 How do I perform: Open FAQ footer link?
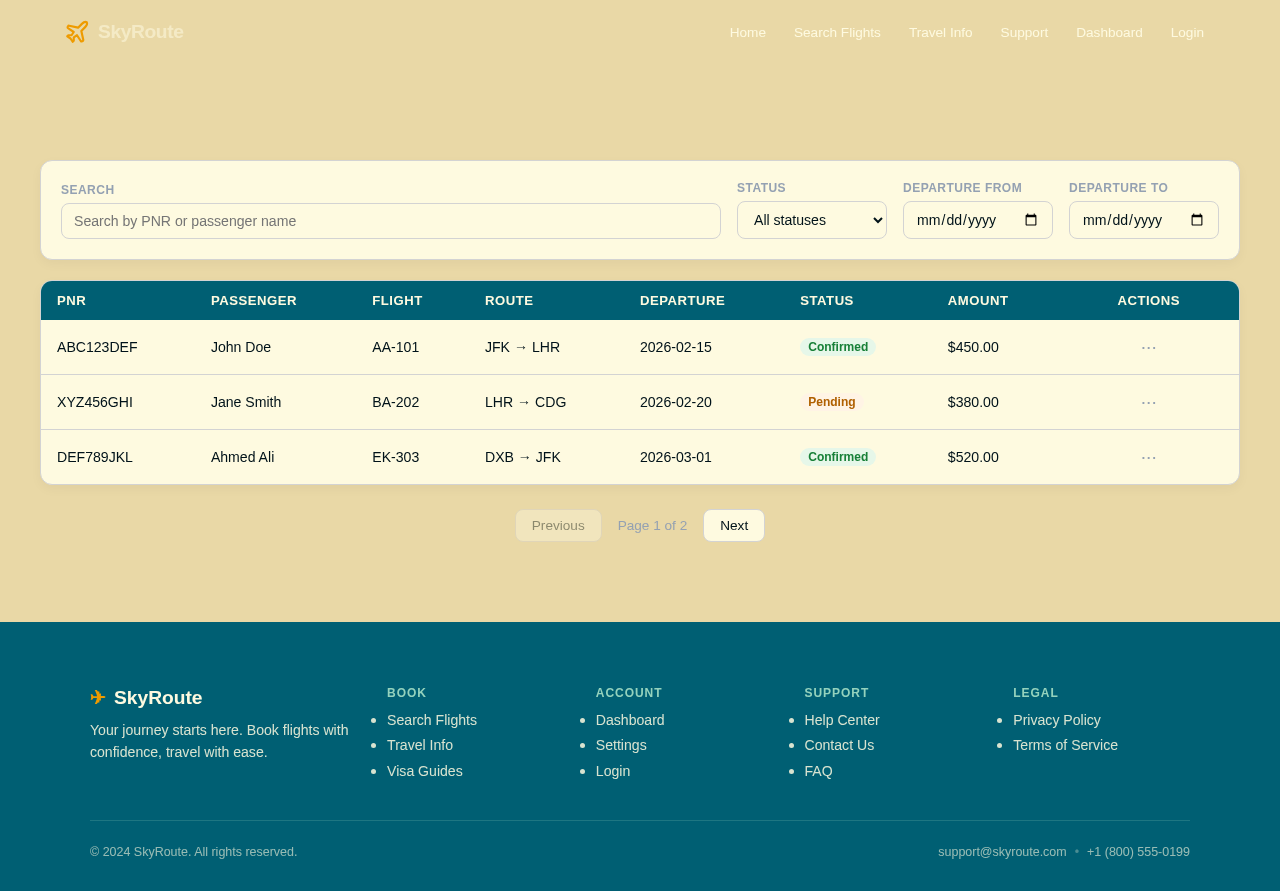[x=818, y=771]
